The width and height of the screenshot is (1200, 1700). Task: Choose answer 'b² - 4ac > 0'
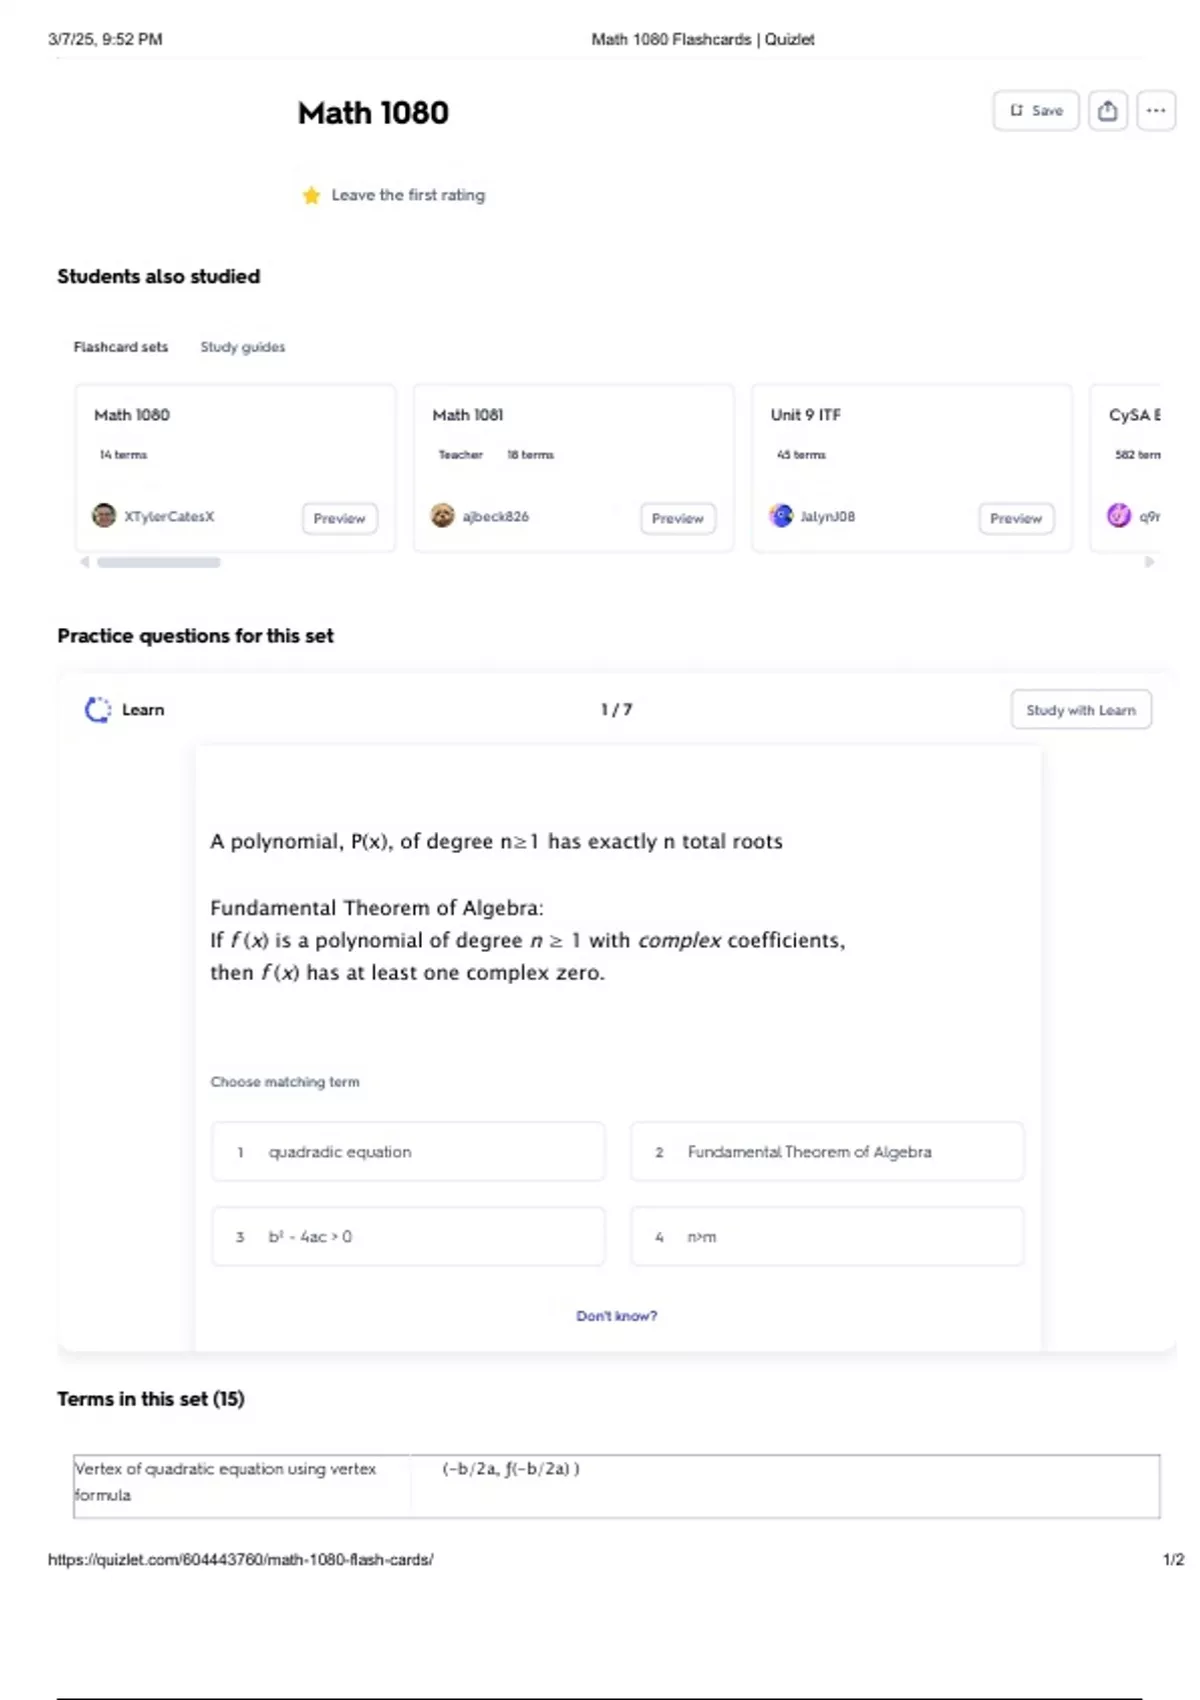tap(408, 1237)
